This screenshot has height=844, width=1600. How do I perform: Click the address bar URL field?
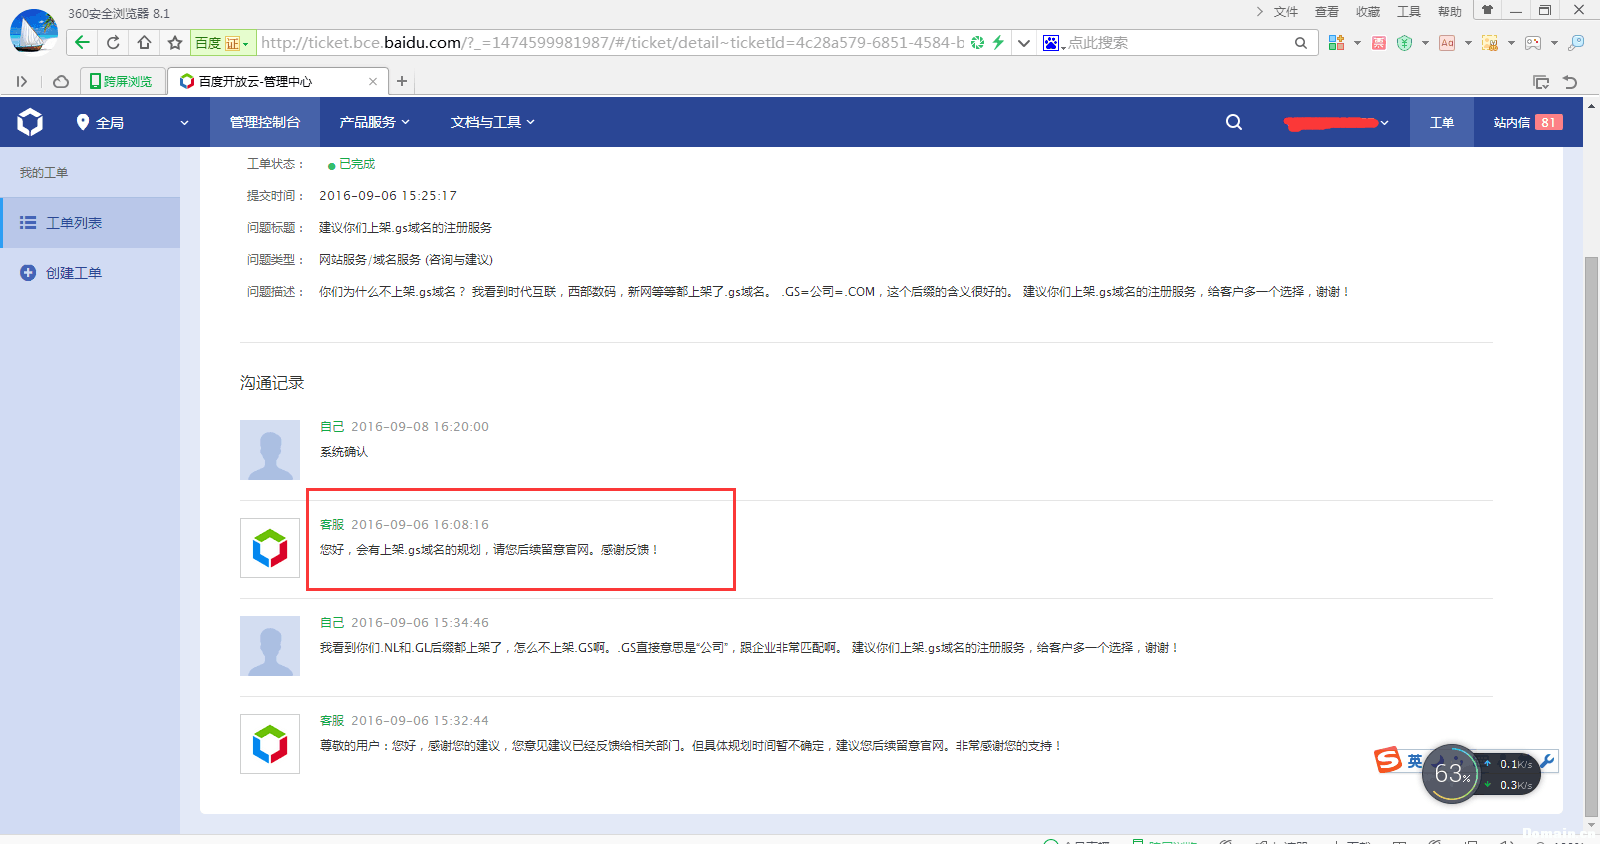point(612,43)
